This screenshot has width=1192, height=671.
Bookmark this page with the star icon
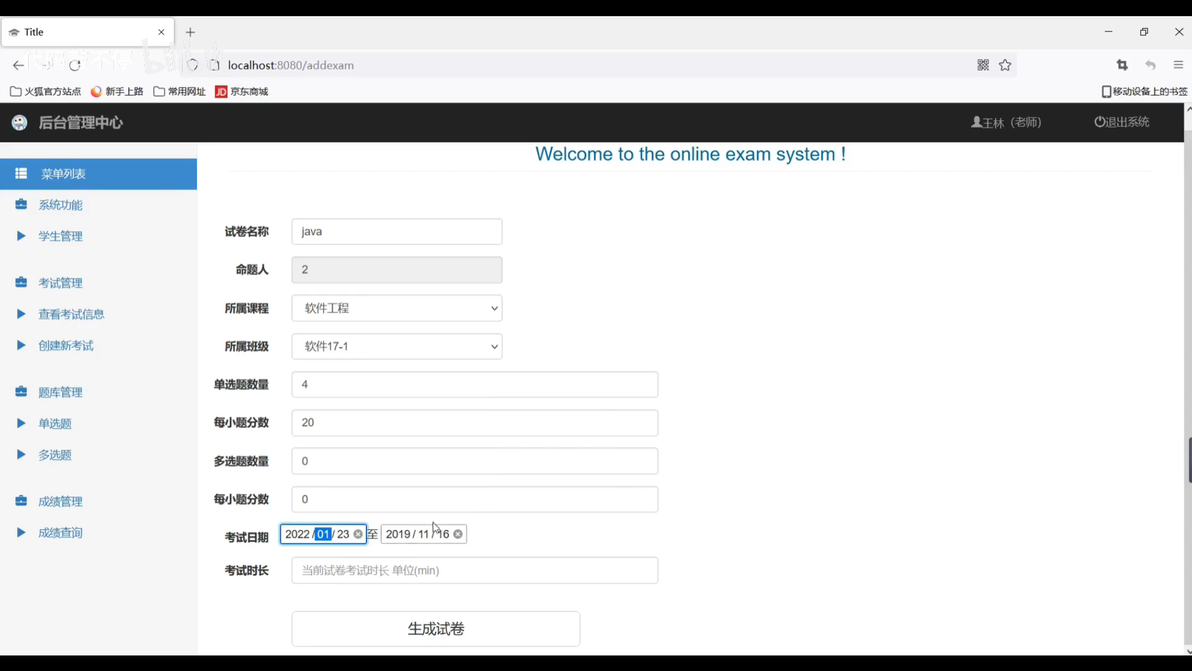coord(1005,65)
